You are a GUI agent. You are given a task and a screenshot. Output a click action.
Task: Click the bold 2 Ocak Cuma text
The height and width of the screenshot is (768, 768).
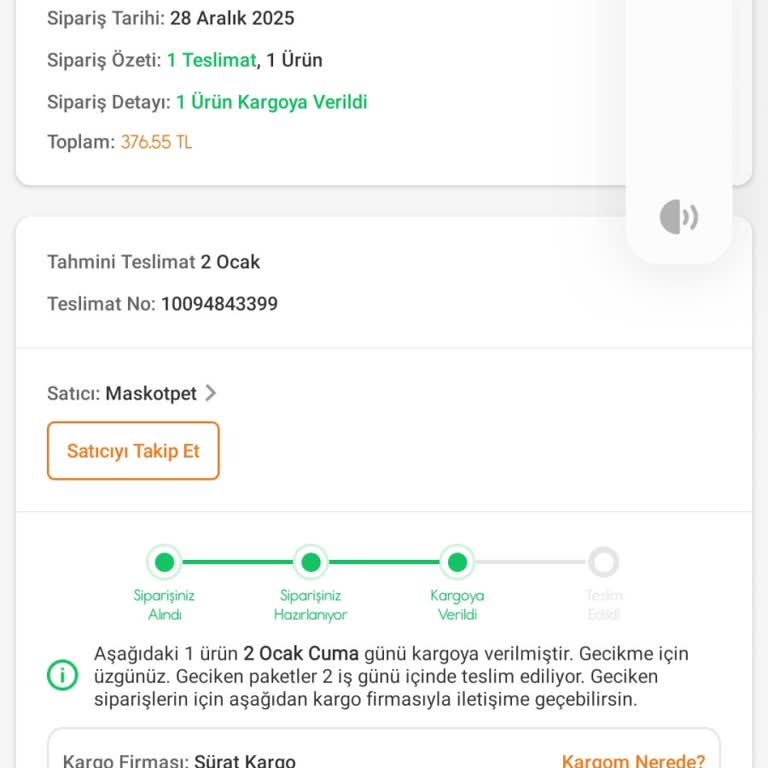(300, 654)
